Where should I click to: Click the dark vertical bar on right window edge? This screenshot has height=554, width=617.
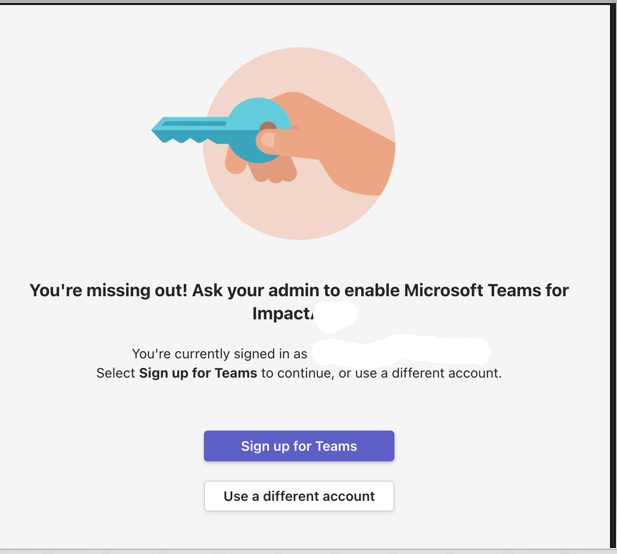point(613,275)
